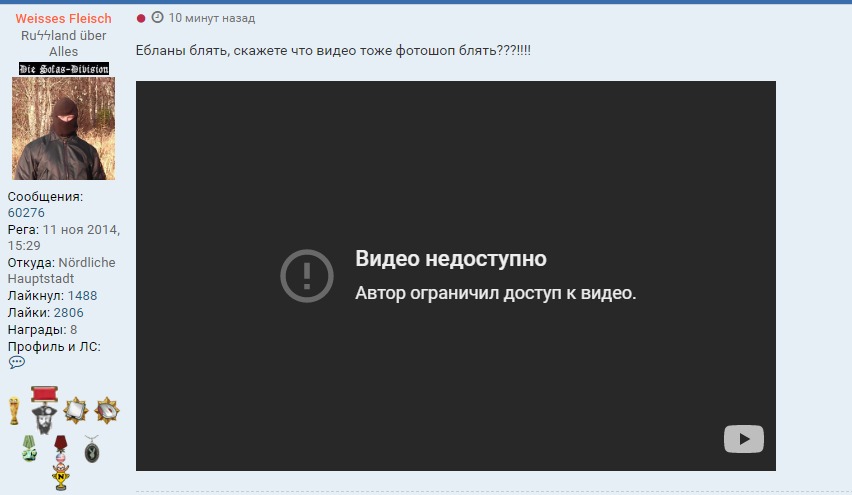Open the post count 60276 link

tap(26, 212)
